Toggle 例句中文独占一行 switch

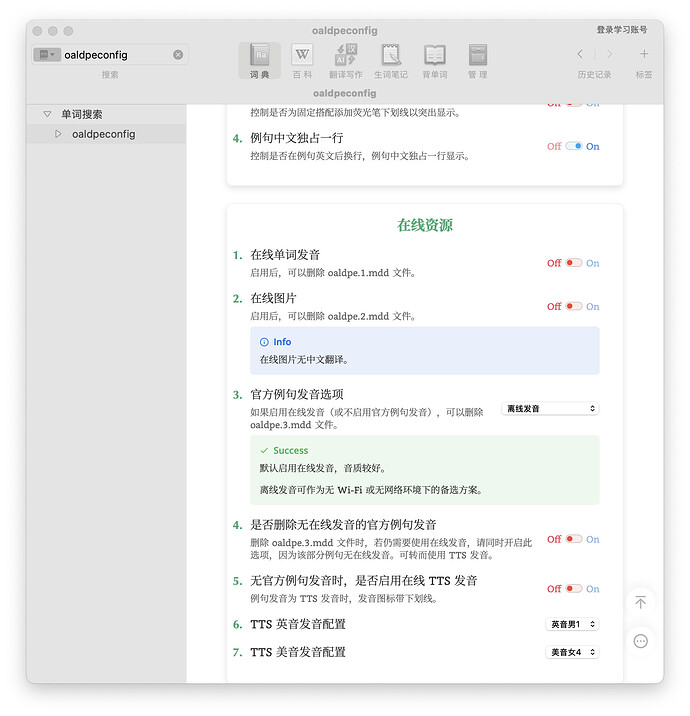(574, 146)
